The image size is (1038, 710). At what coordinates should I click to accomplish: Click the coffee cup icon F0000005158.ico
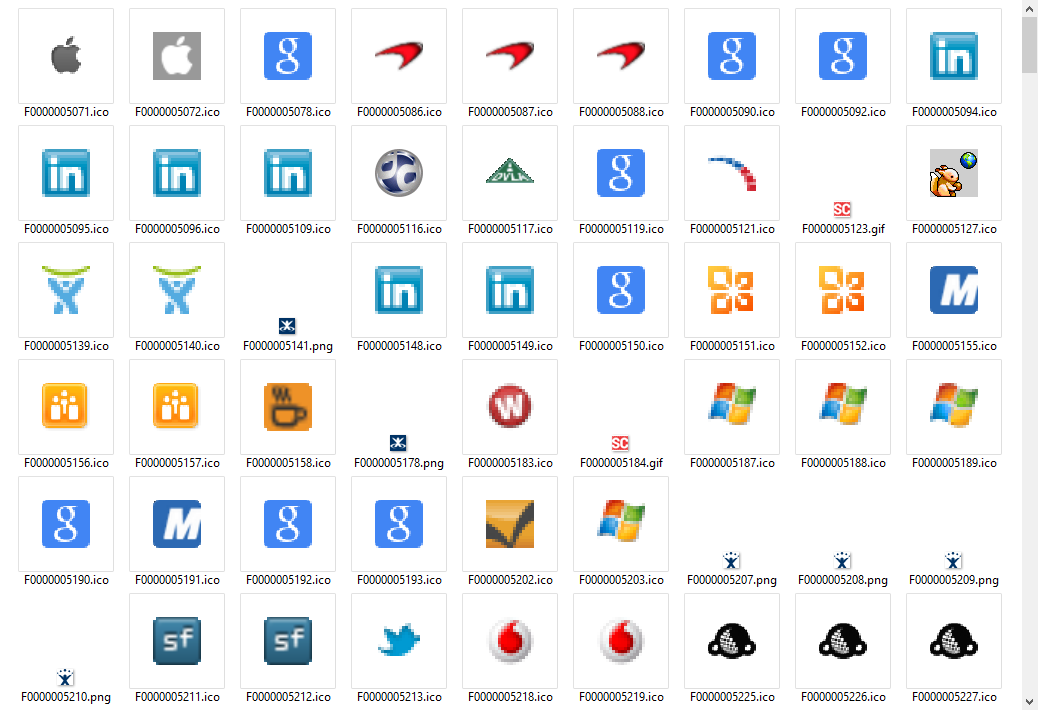pos(288,407)
